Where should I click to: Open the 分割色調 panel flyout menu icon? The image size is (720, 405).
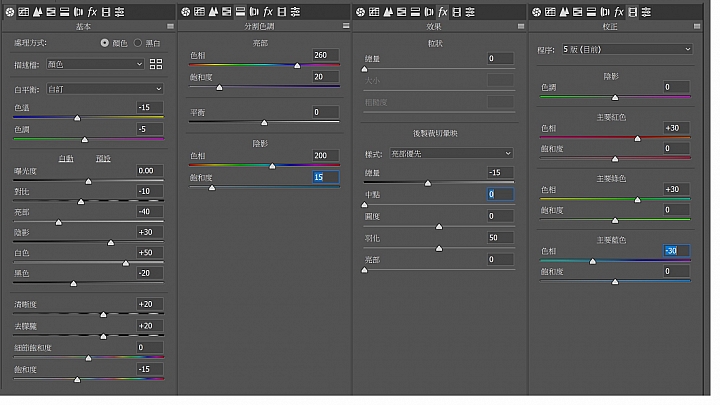pyautogui.click(x=346, y=26)
